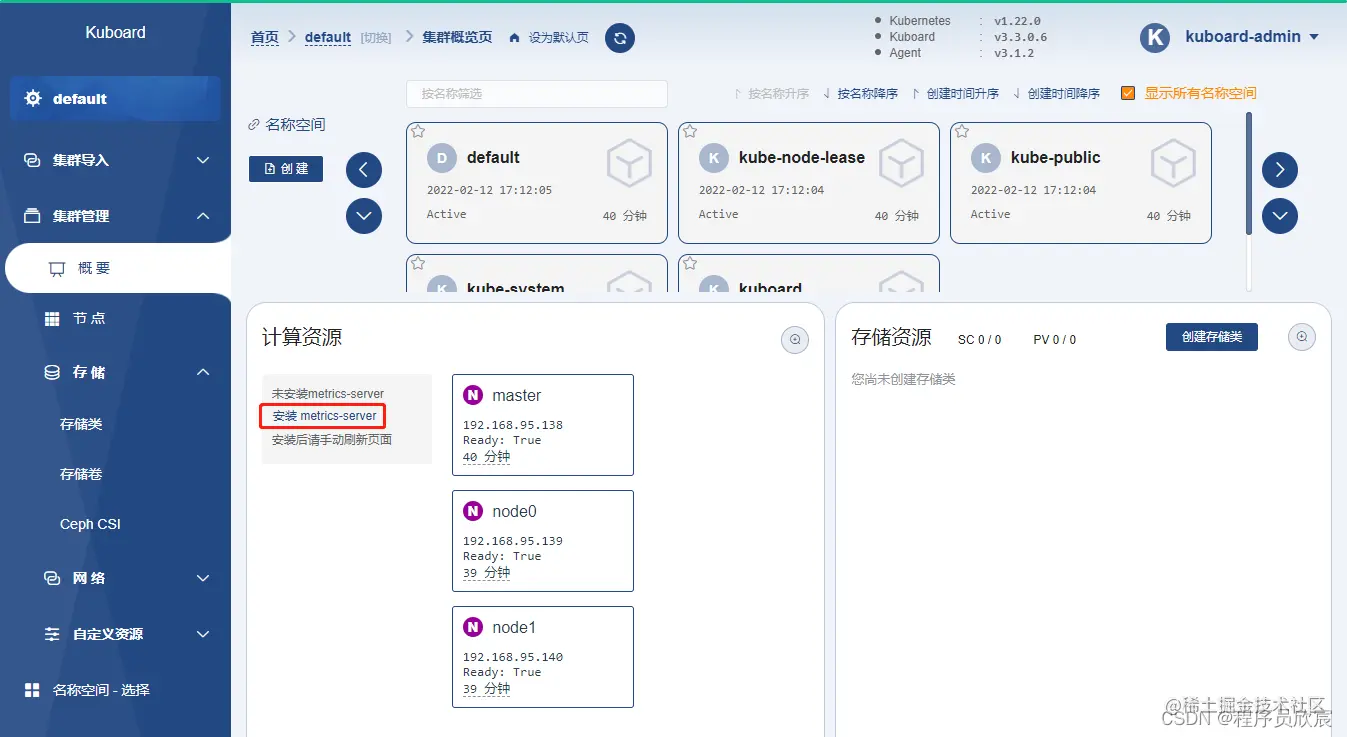
Task: Click the Kuboard logo
Action: 114,32
